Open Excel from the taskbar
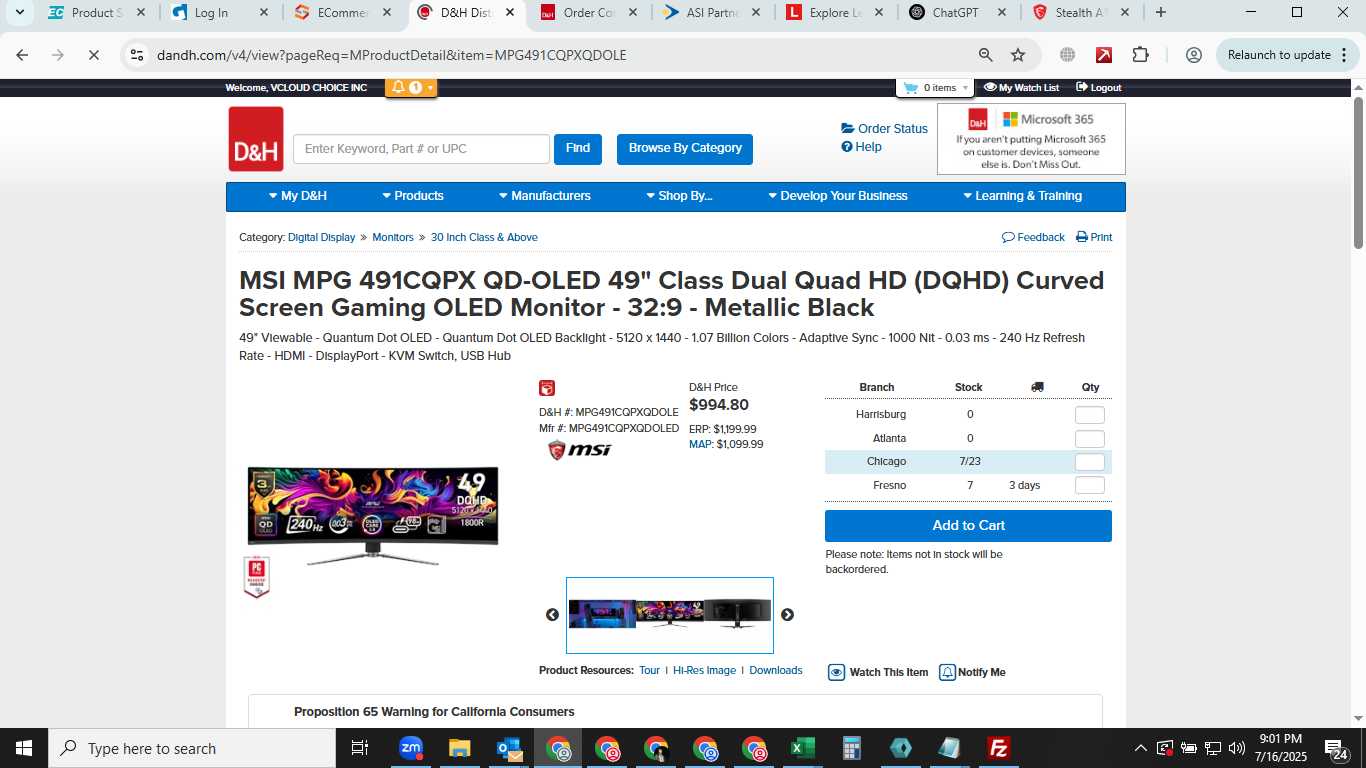The image size is (1366, 768). pos(802,748)
